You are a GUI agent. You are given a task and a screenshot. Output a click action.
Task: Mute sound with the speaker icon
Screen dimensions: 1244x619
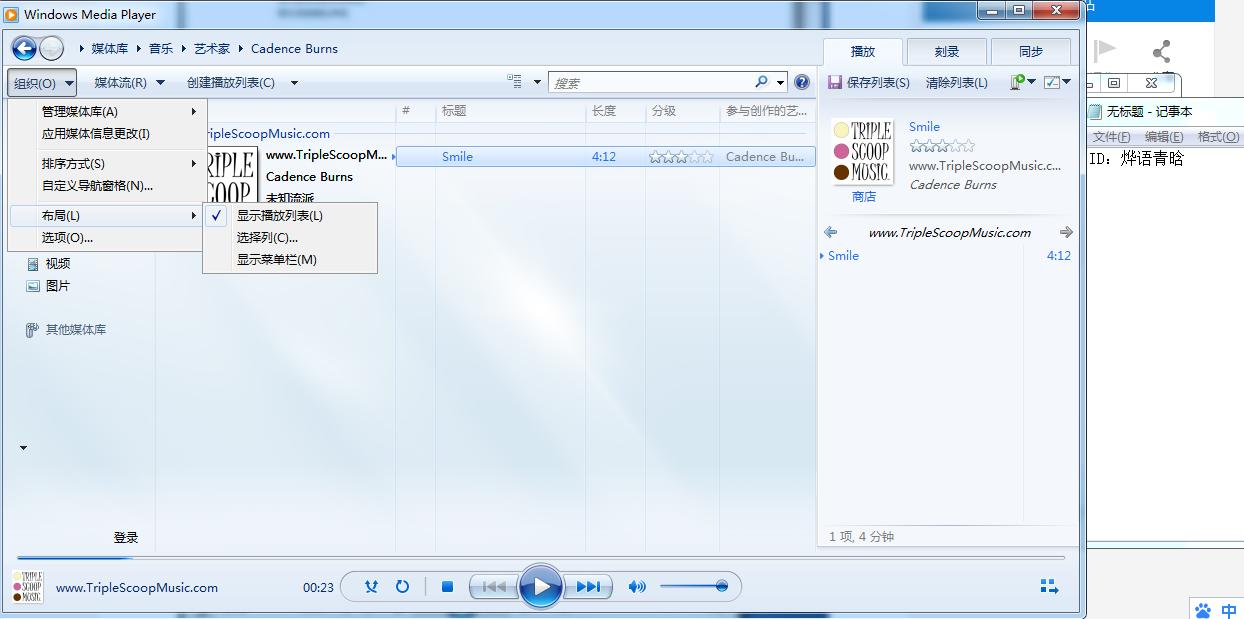(636, 587)
